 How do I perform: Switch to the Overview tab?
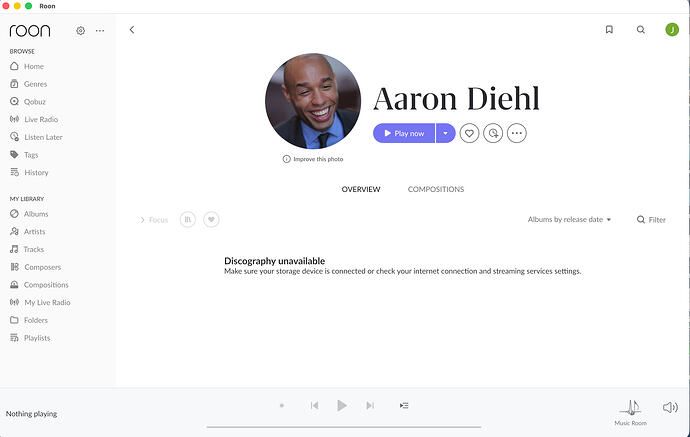[x=361, y=189]
